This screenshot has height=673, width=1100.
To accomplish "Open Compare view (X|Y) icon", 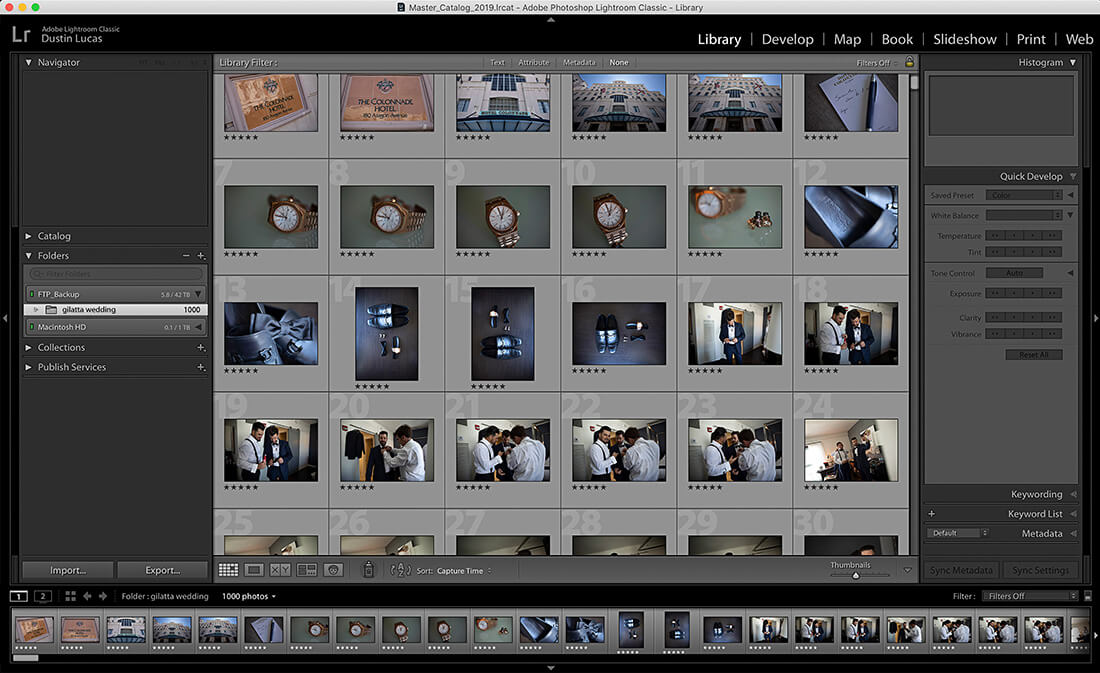I will tap(280, 570).
